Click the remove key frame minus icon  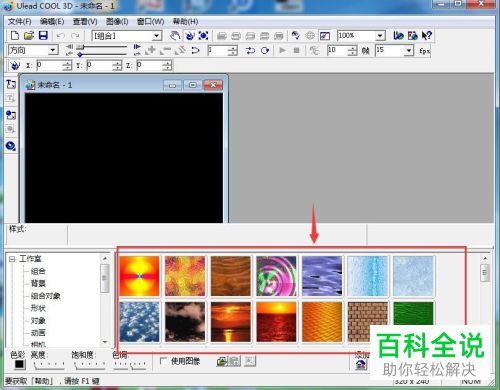pos(166,51)
